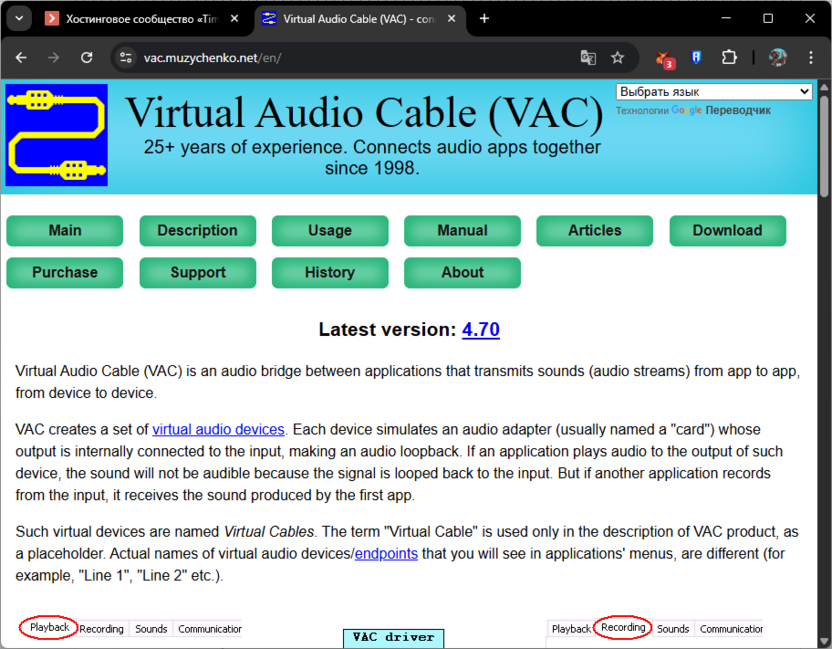Open the Chrome three-dot menu
Viewport: 832px width, 649px height.
tap(811, 57)
